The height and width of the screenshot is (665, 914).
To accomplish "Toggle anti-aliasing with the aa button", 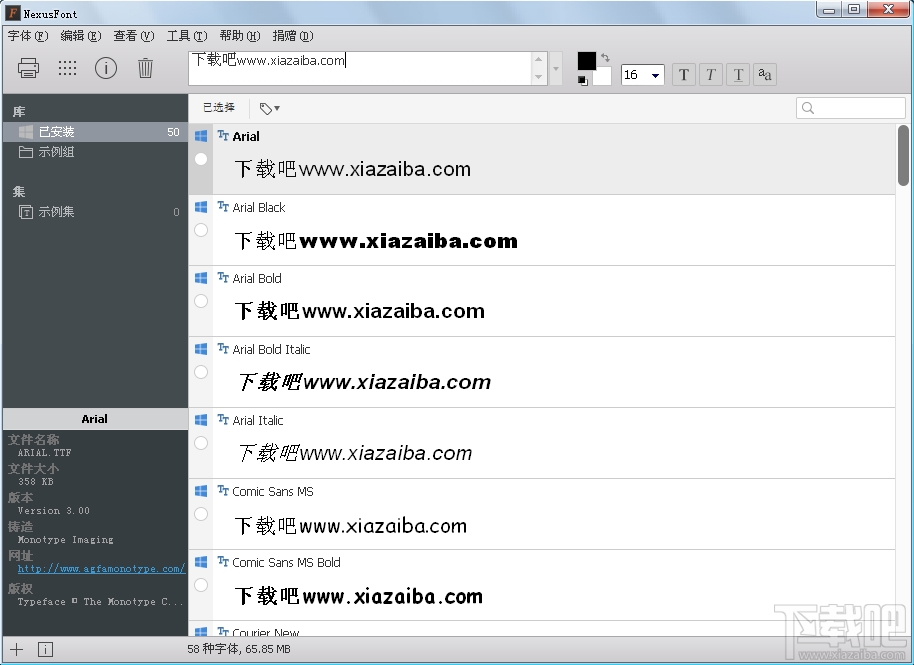I will tap(765, 75).
